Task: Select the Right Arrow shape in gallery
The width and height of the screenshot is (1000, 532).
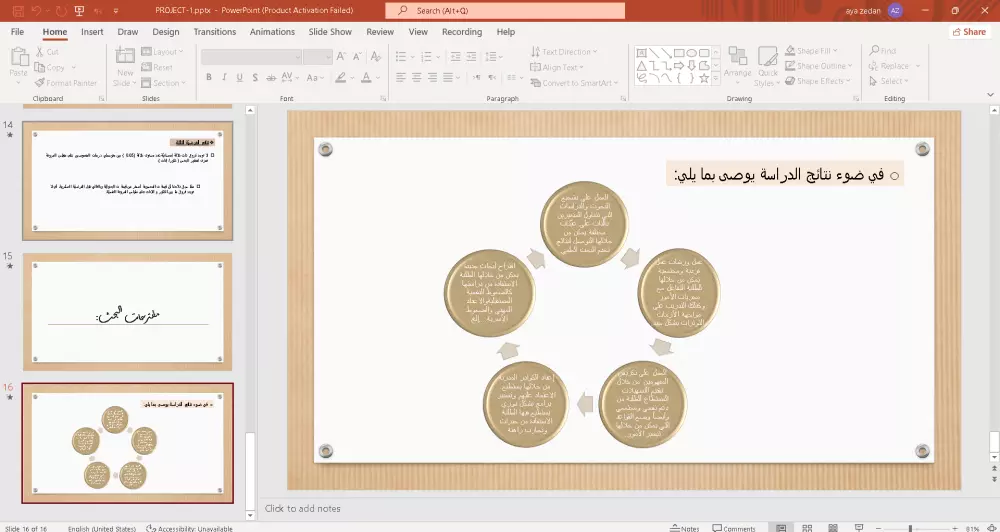Action: (679, 66)
